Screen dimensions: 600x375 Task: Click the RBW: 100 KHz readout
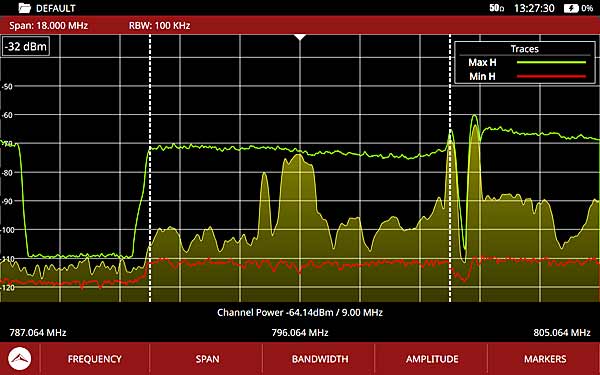point(160,26)
